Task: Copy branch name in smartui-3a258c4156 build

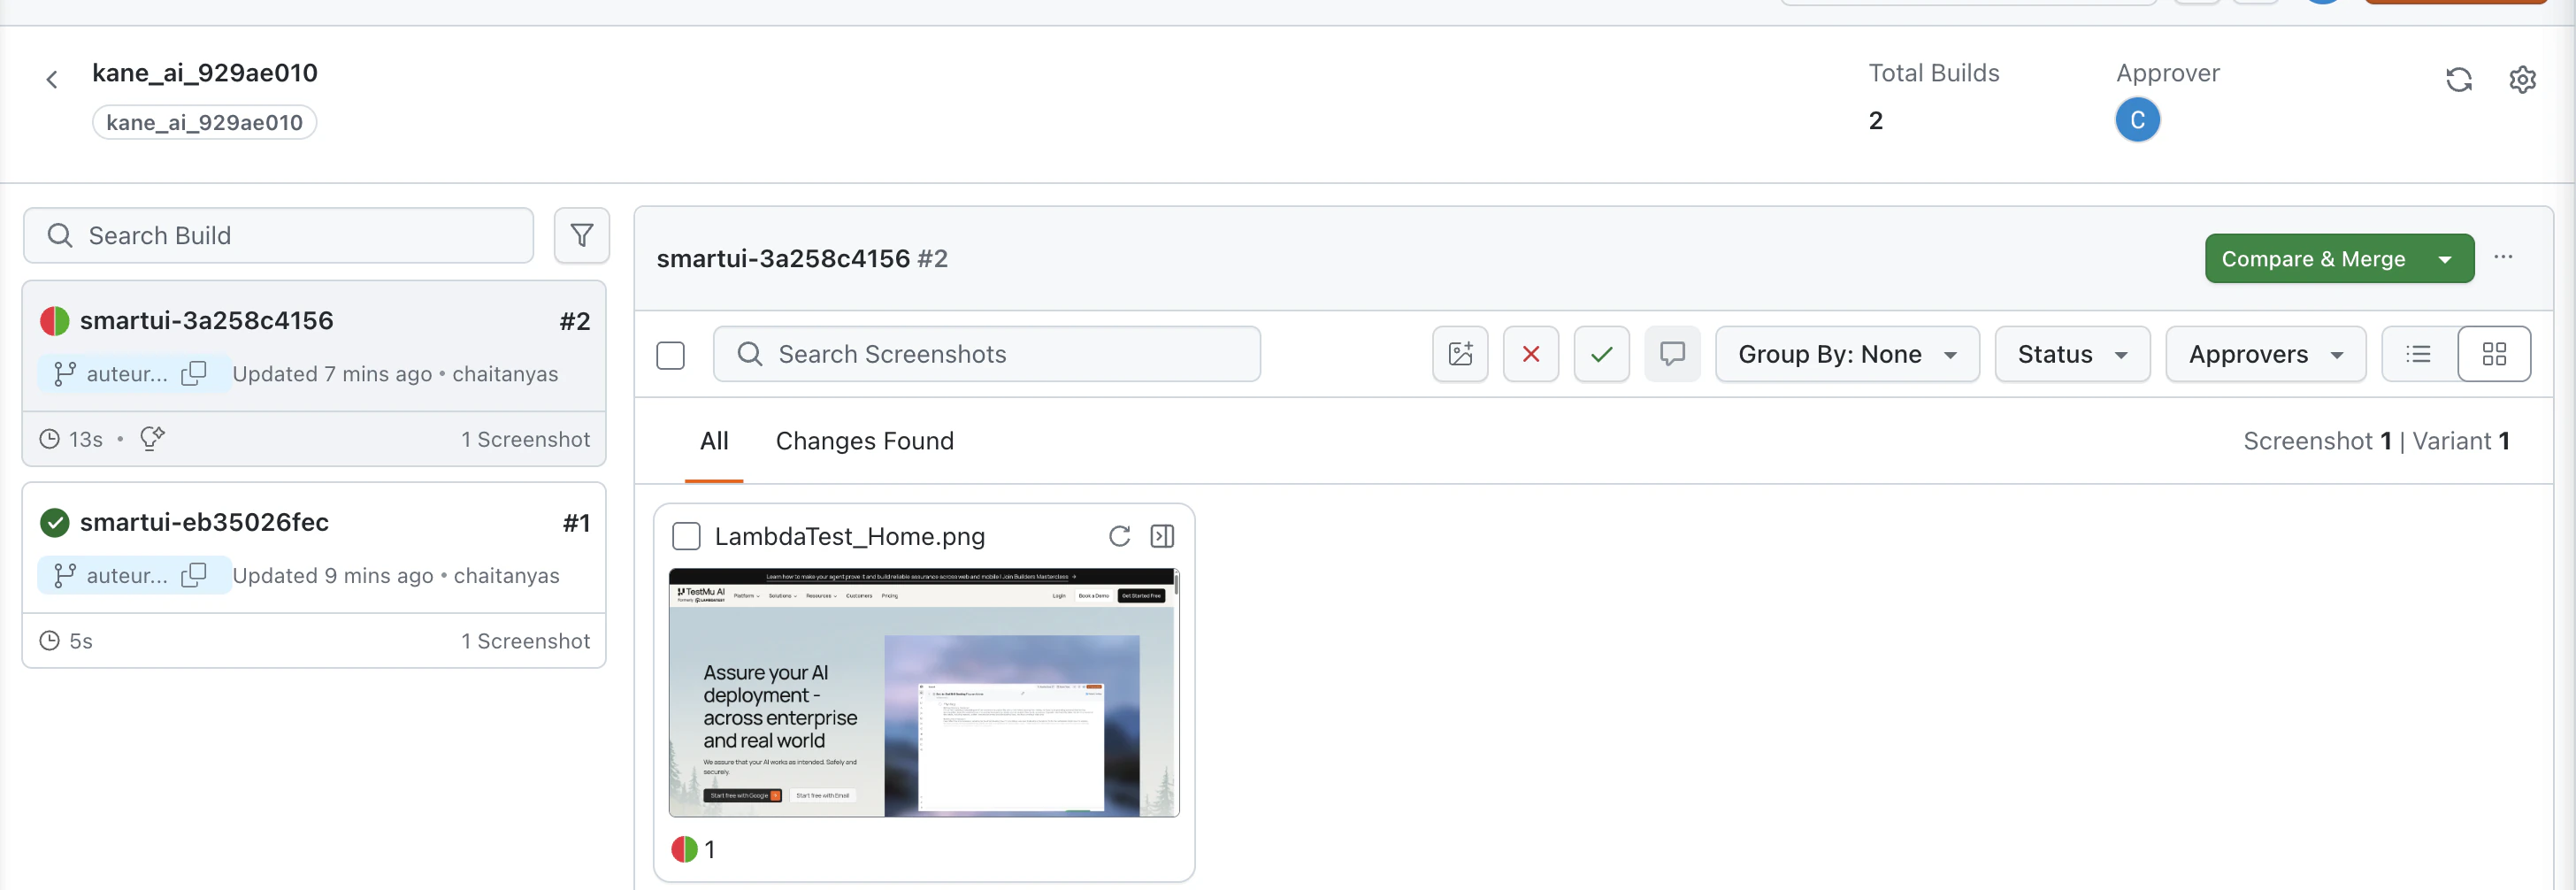Action: (194, 373)
